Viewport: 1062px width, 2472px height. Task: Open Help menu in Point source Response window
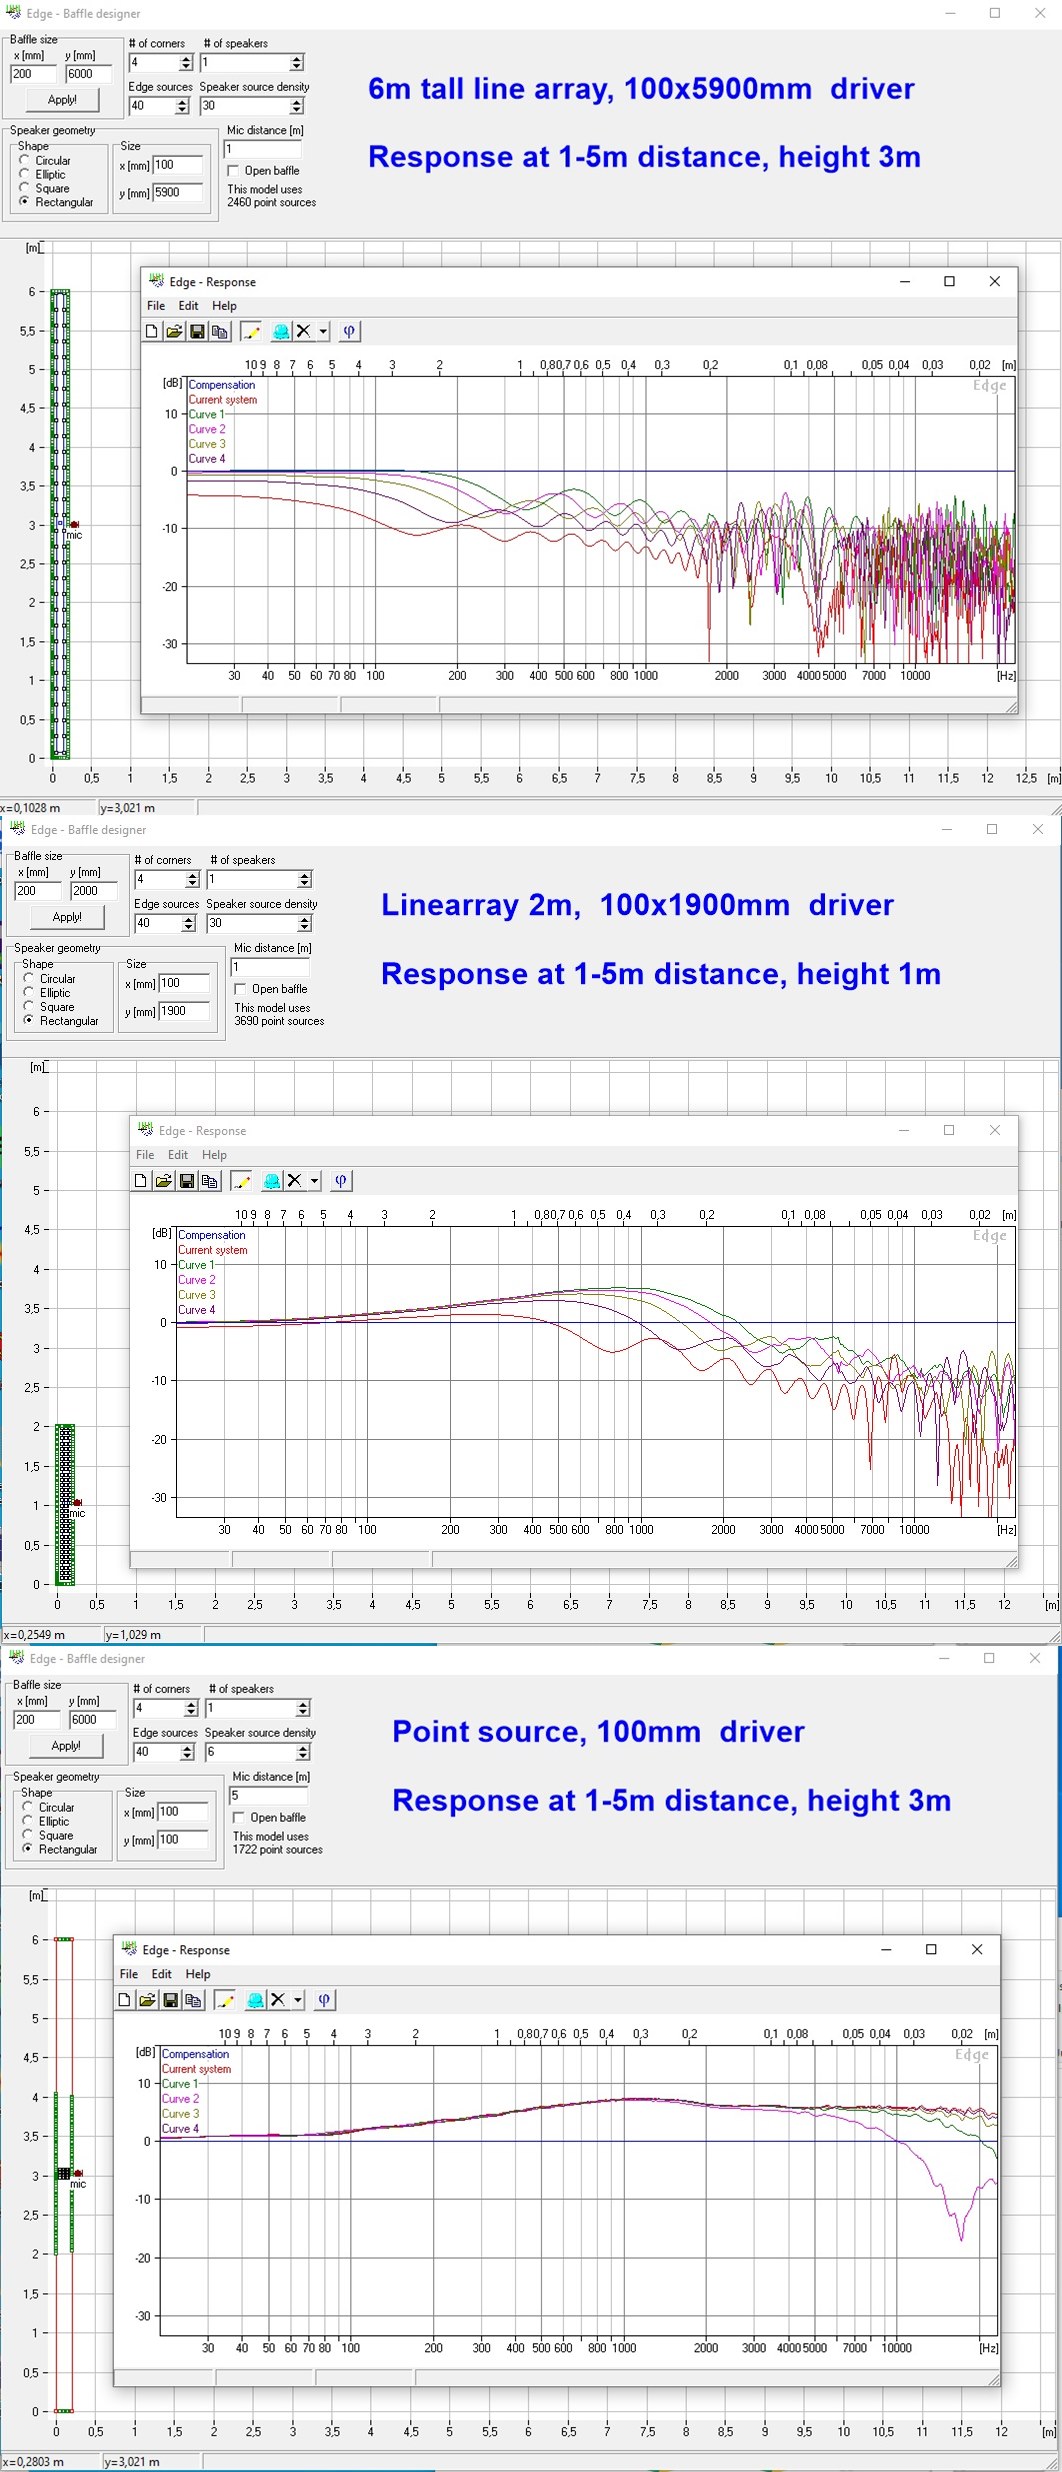tap(198, 1974)
